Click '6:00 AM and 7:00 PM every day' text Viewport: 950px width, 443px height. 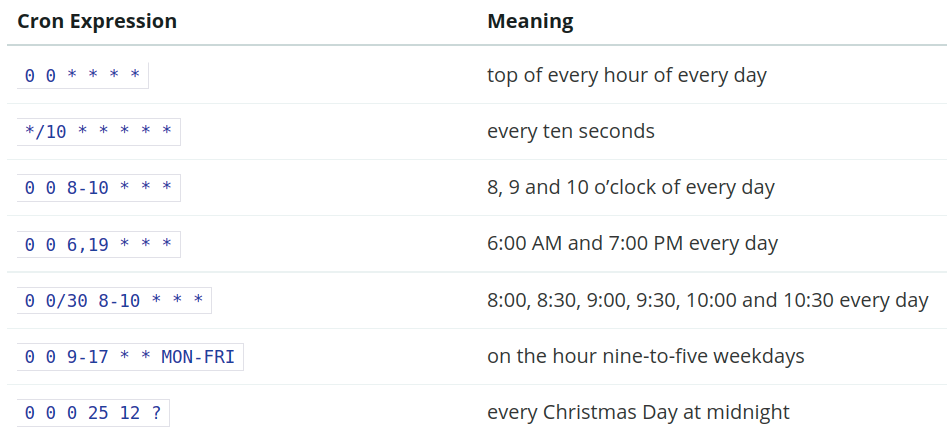click(x=633, y=244)
